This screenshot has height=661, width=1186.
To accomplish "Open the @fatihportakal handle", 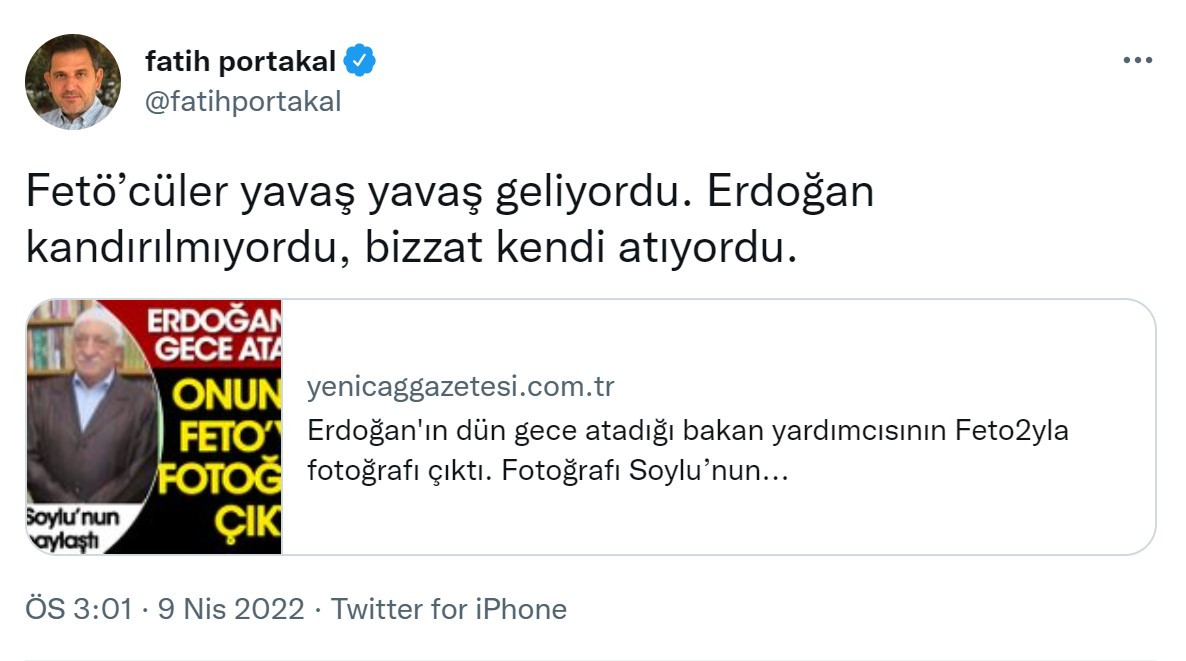I will click(x=241, y=98).
